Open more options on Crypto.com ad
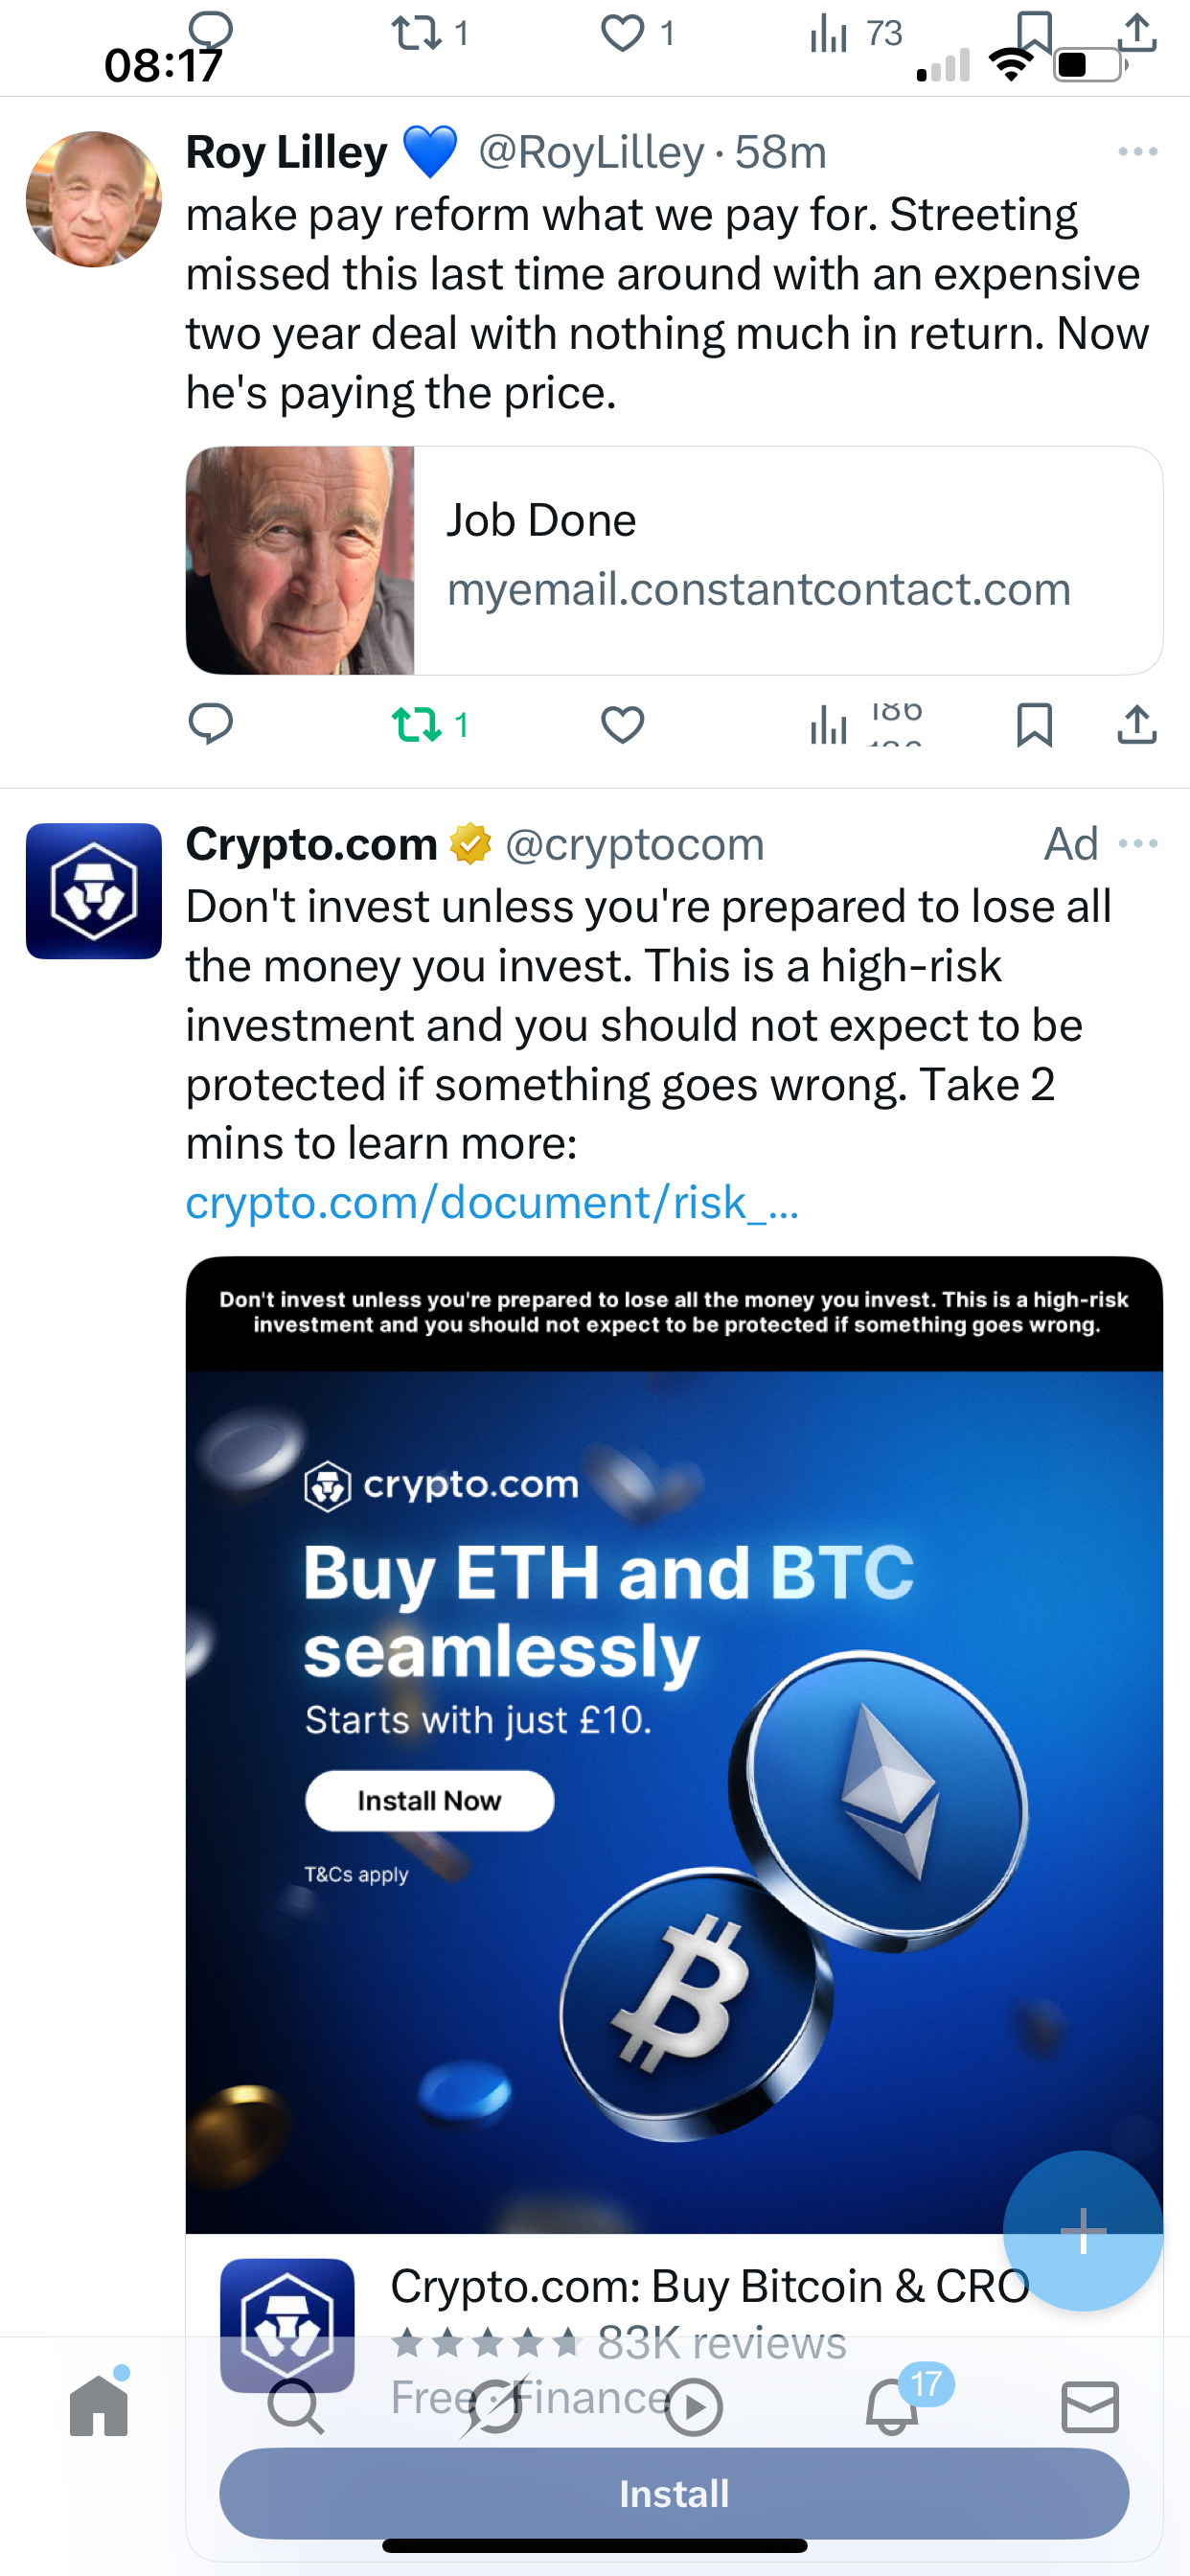Image resolution: width=1190 pixels, height=2576 pixels. [1138, 844]
